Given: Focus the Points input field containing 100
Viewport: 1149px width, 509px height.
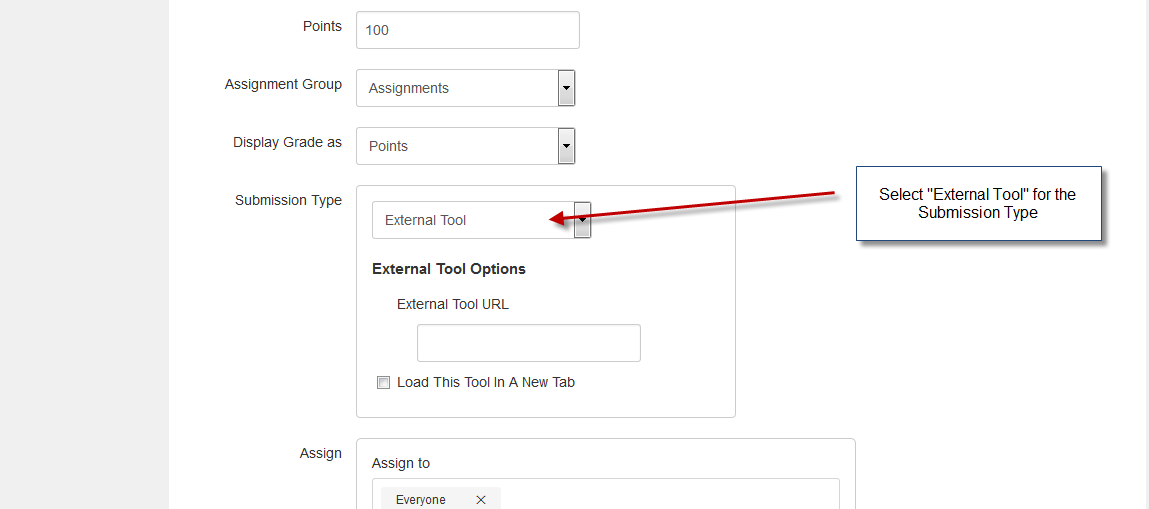Looking at the screenshot, I should coord(468,30).
